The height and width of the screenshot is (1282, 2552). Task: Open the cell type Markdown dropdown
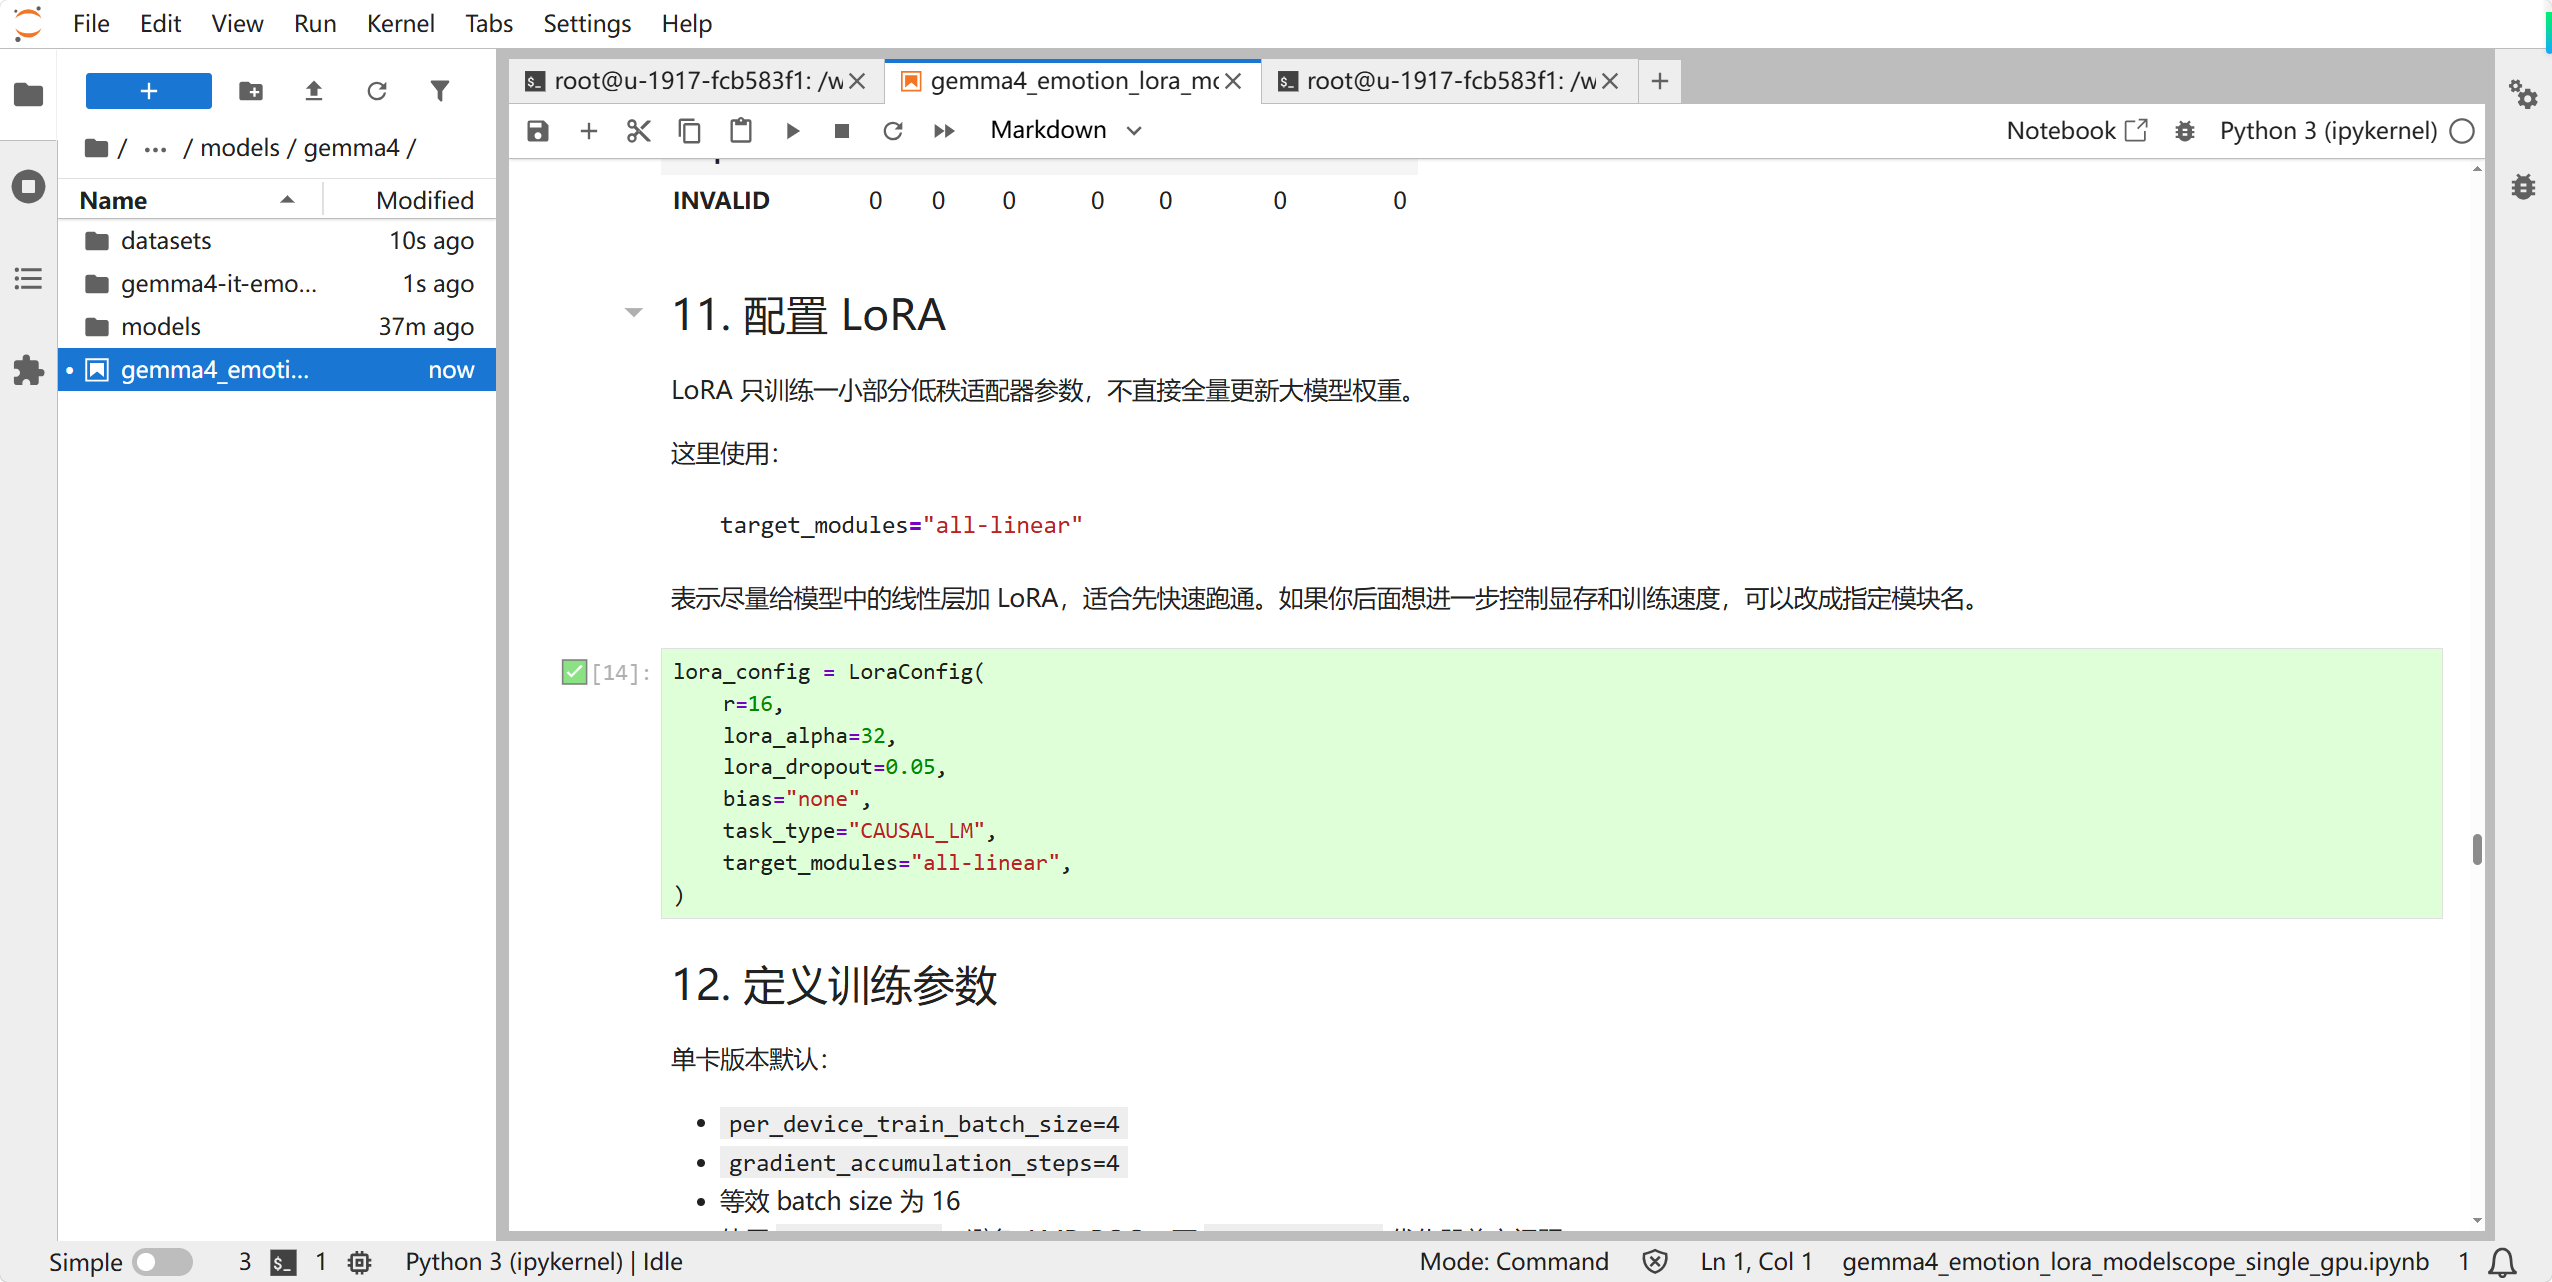[1066, 130]
